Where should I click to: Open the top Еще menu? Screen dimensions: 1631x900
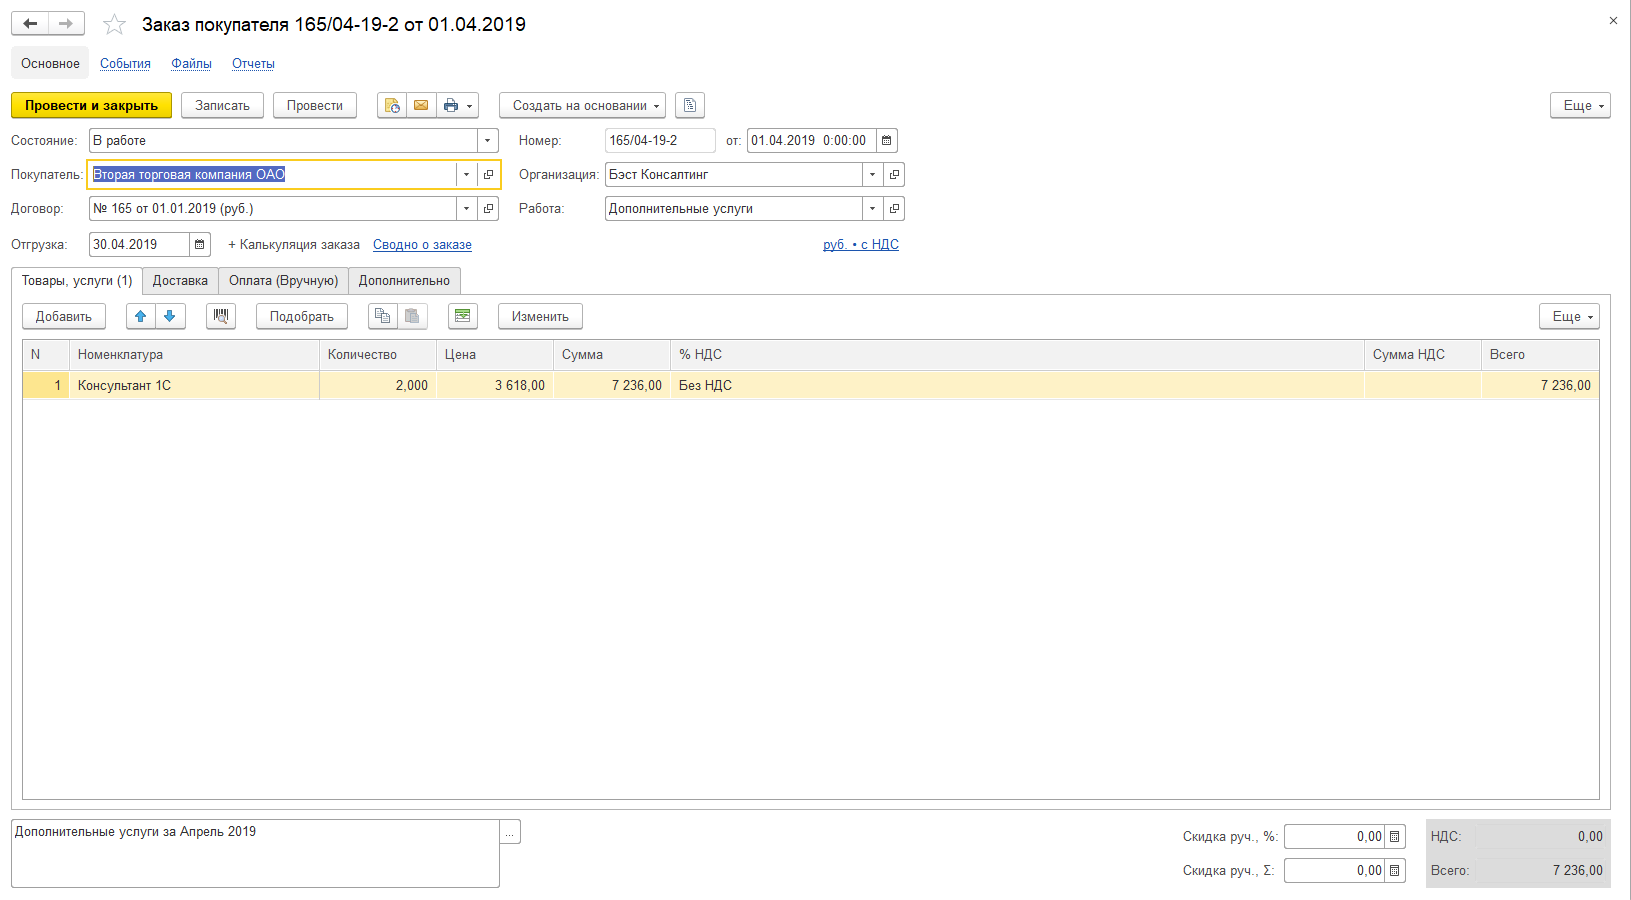(1581, 105)
